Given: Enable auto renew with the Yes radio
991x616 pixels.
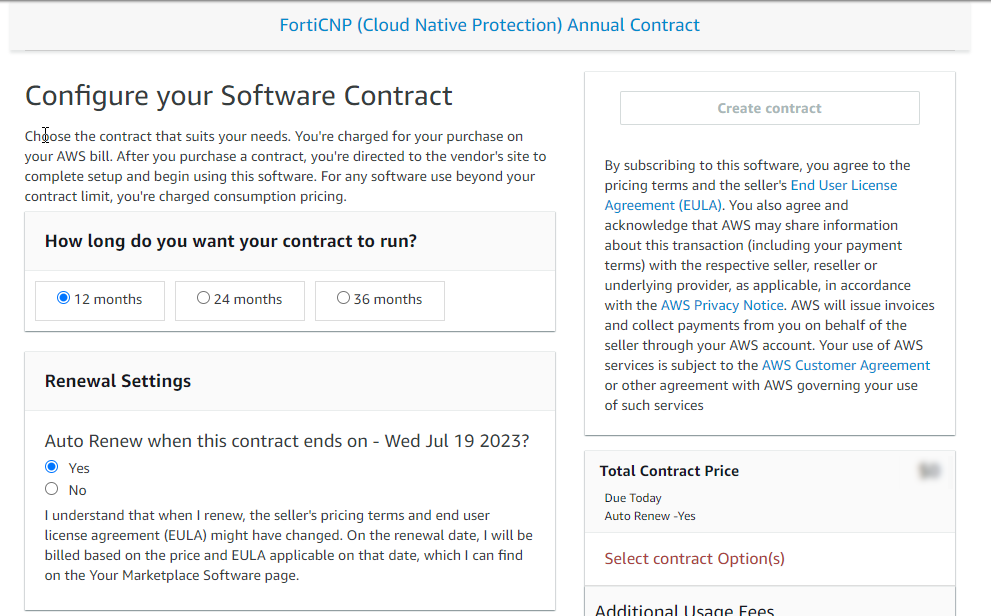Looking at the screenshot, I should [52, 467].
